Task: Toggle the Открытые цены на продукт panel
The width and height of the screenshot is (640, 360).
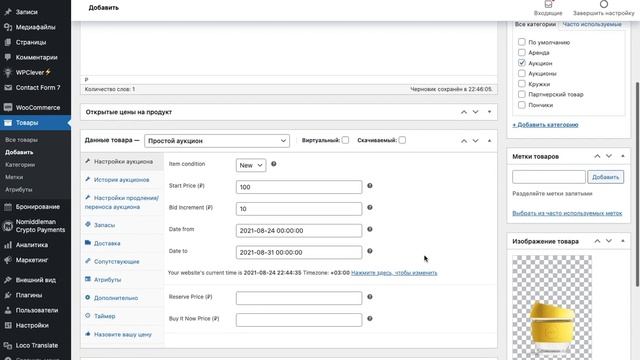Action: click(x=489, y=112)
